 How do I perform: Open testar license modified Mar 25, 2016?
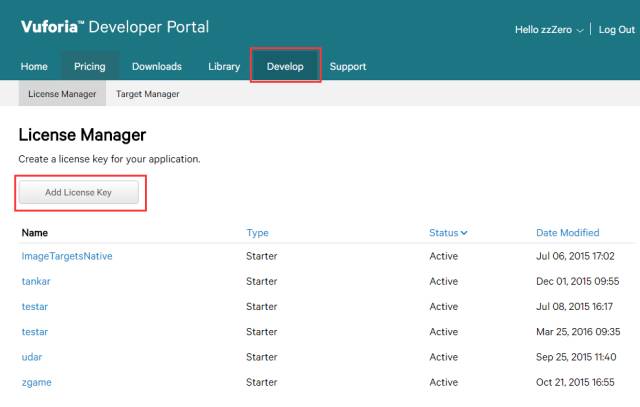(x=35, y=332)
